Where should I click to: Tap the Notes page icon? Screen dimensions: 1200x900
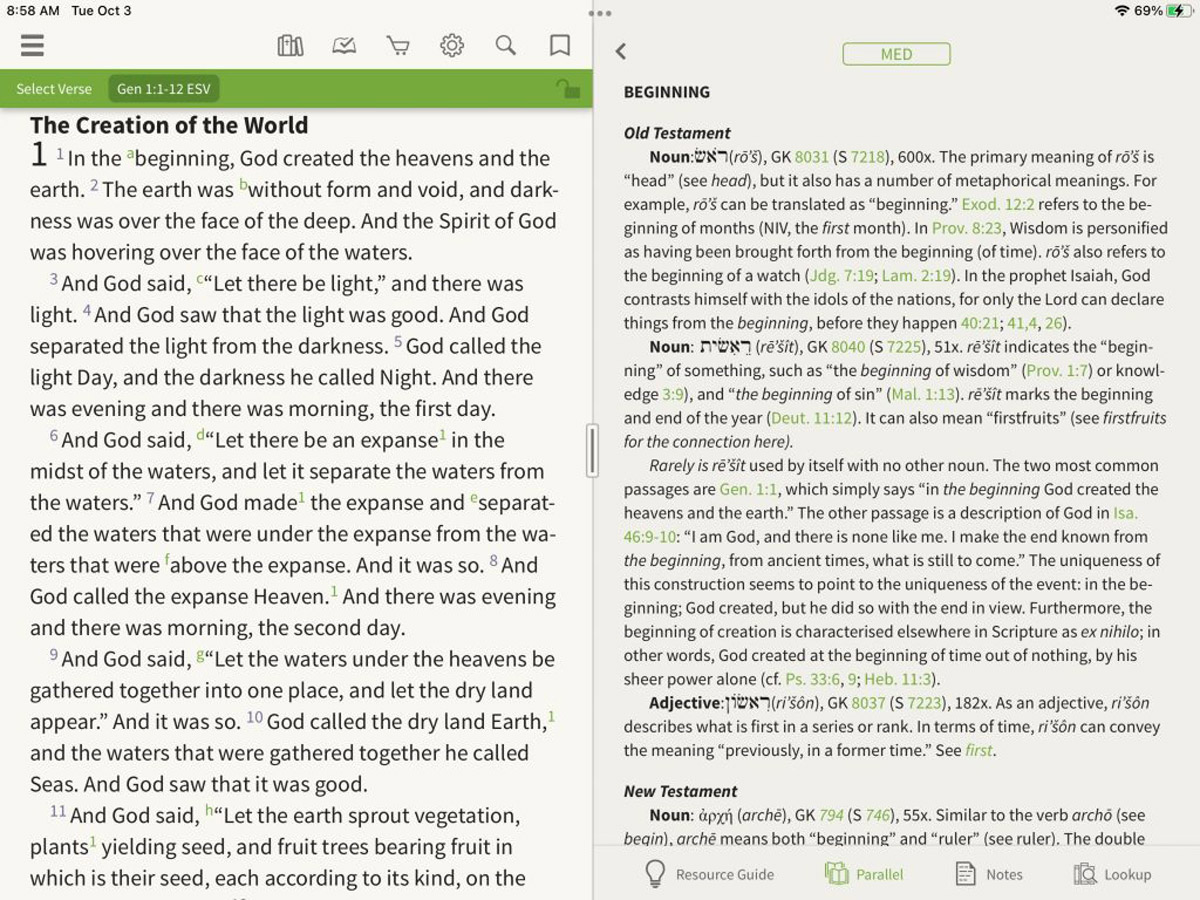[965, 874]
